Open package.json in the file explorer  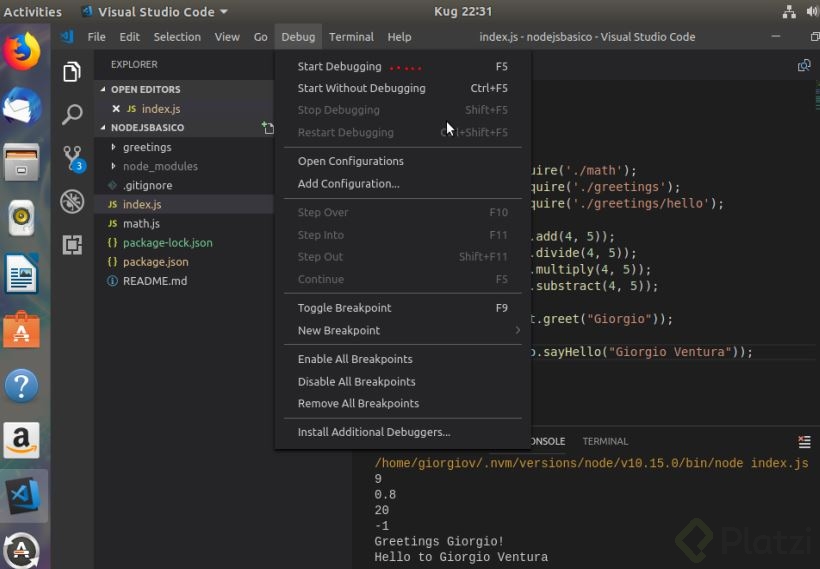pyautogui.click(x=155, y=262)
